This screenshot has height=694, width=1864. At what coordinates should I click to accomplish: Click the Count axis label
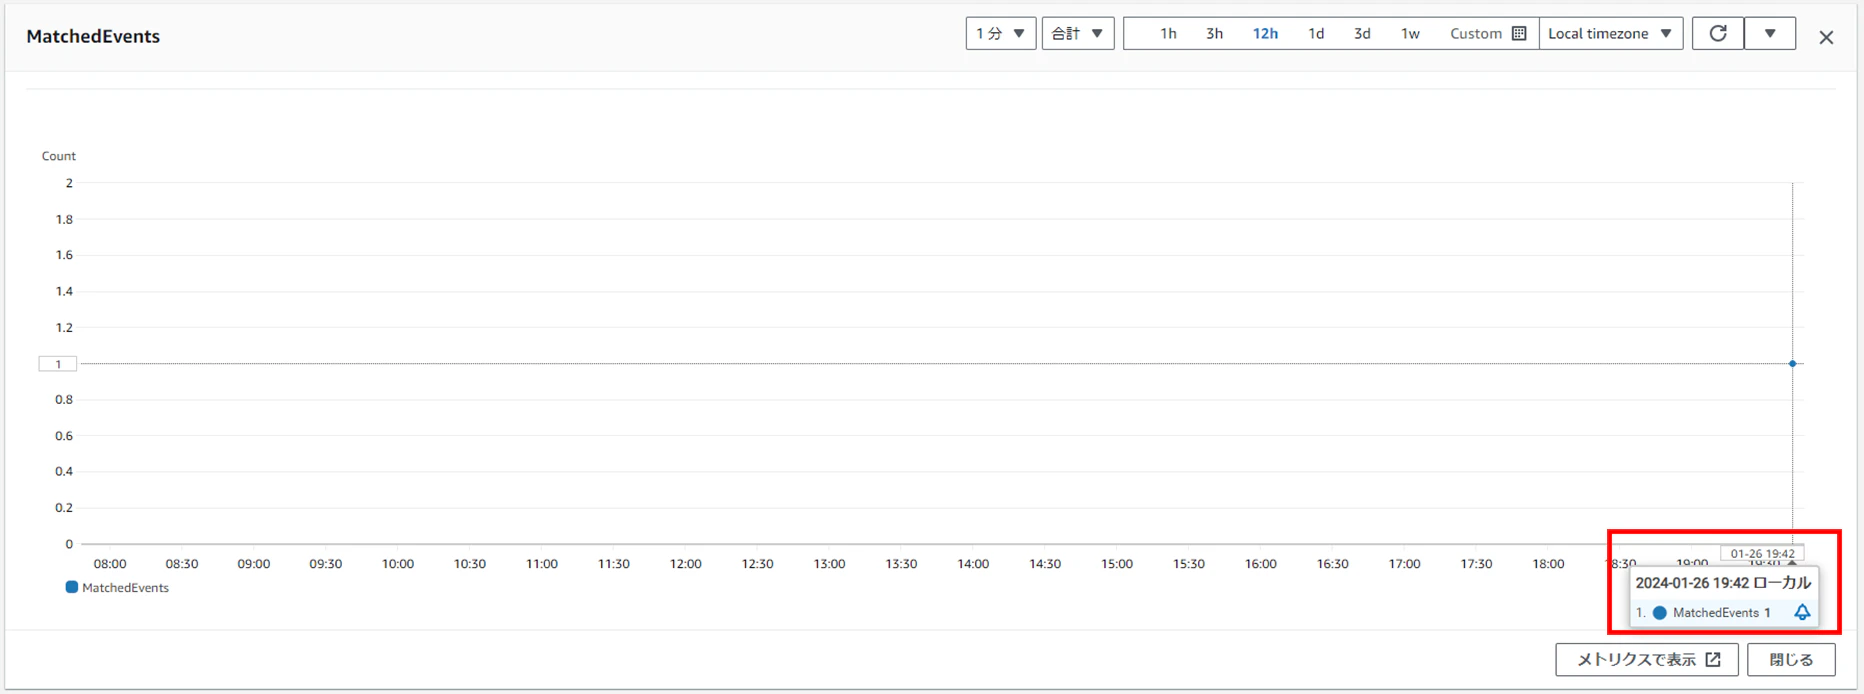[59, 156]
